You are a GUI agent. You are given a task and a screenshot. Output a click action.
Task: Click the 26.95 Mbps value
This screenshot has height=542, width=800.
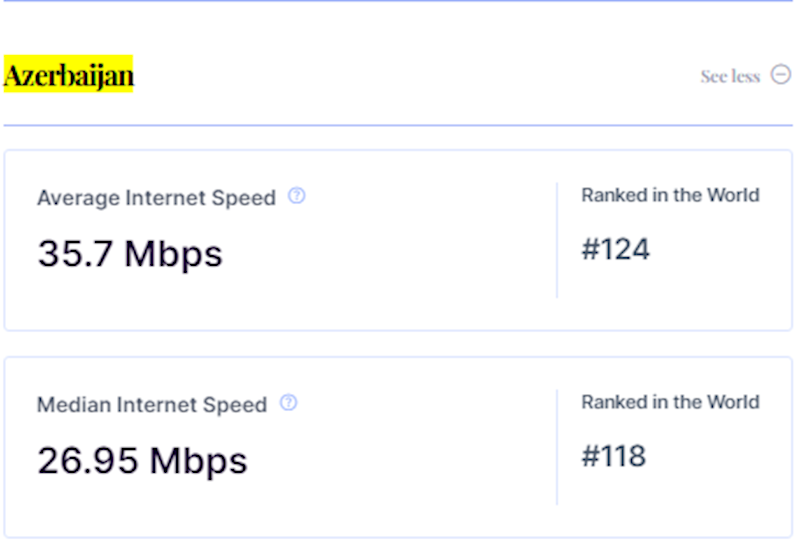coord(142,461)
